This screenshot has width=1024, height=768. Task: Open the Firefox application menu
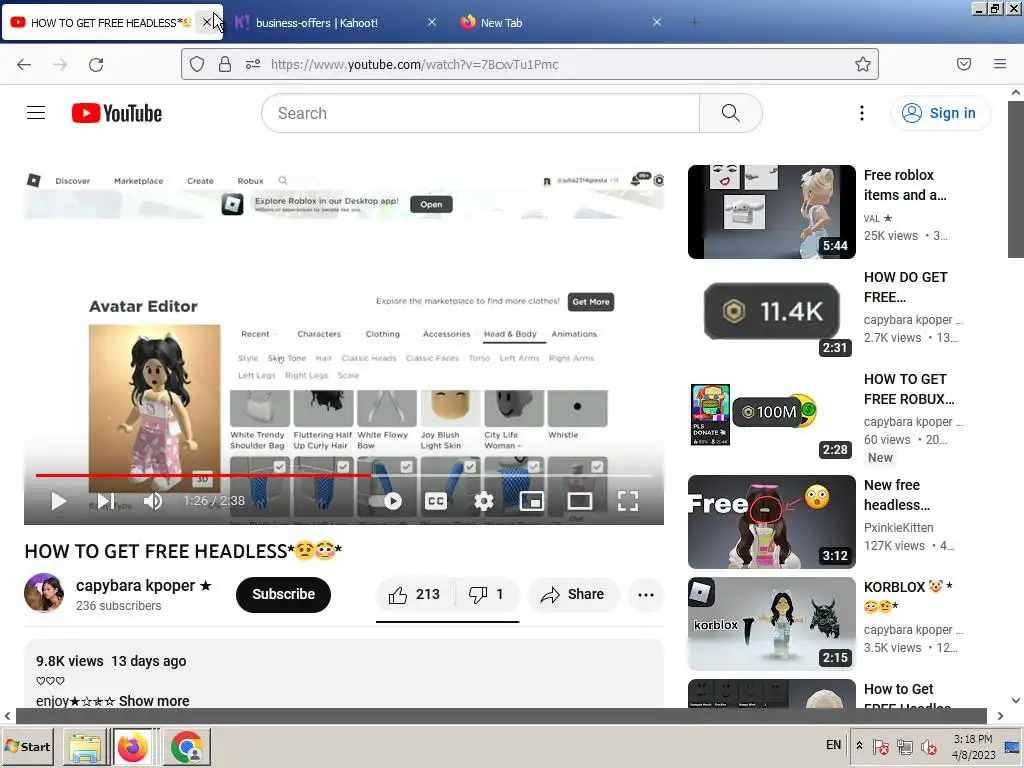click(1000, 64)
